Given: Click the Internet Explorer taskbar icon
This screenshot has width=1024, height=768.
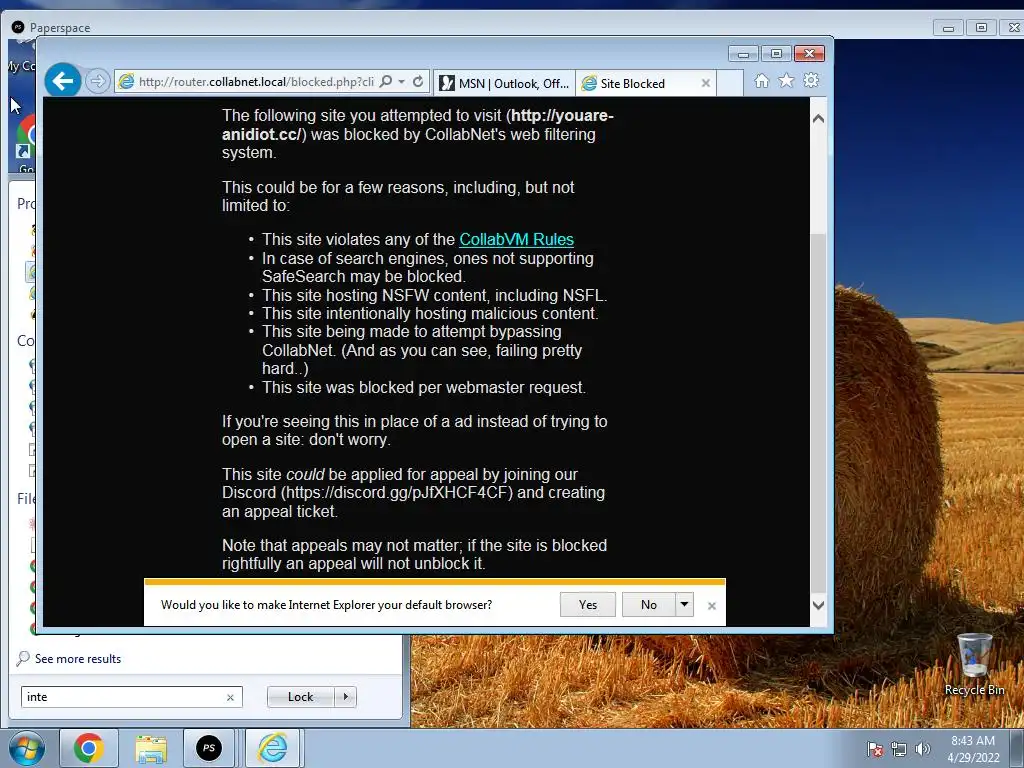Looking at the screenshot, I should (x=272, y=748).
